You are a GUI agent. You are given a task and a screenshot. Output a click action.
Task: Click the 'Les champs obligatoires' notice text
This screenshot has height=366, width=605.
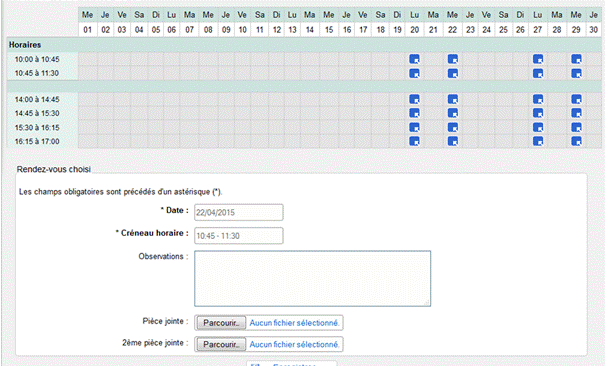[x=121, y=192]
